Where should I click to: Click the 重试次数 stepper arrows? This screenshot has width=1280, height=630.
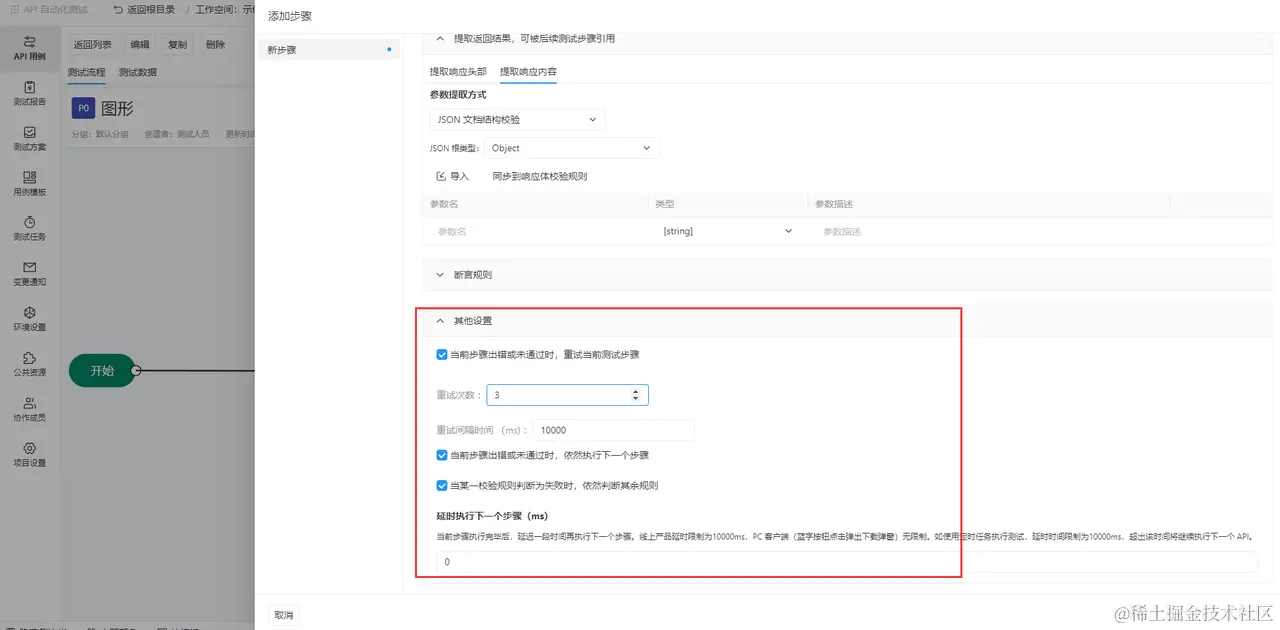coord(636,395)
